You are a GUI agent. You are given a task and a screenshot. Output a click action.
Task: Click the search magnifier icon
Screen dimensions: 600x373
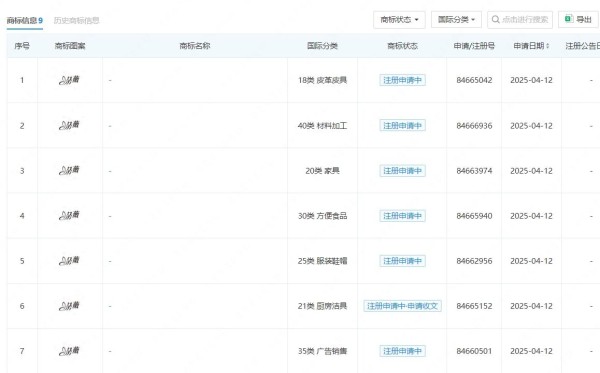click(x=495, y=20)
